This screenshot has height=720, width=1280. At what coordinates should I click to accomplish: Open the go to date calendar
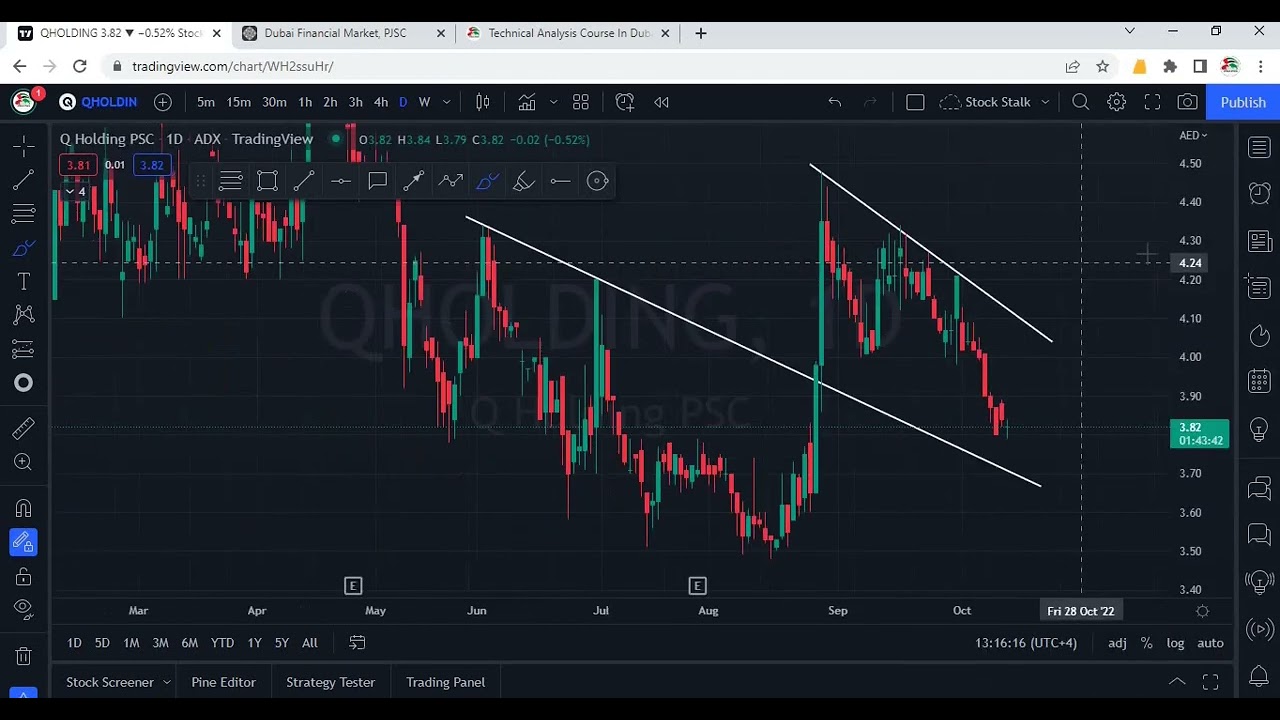[x=357, y=643]
